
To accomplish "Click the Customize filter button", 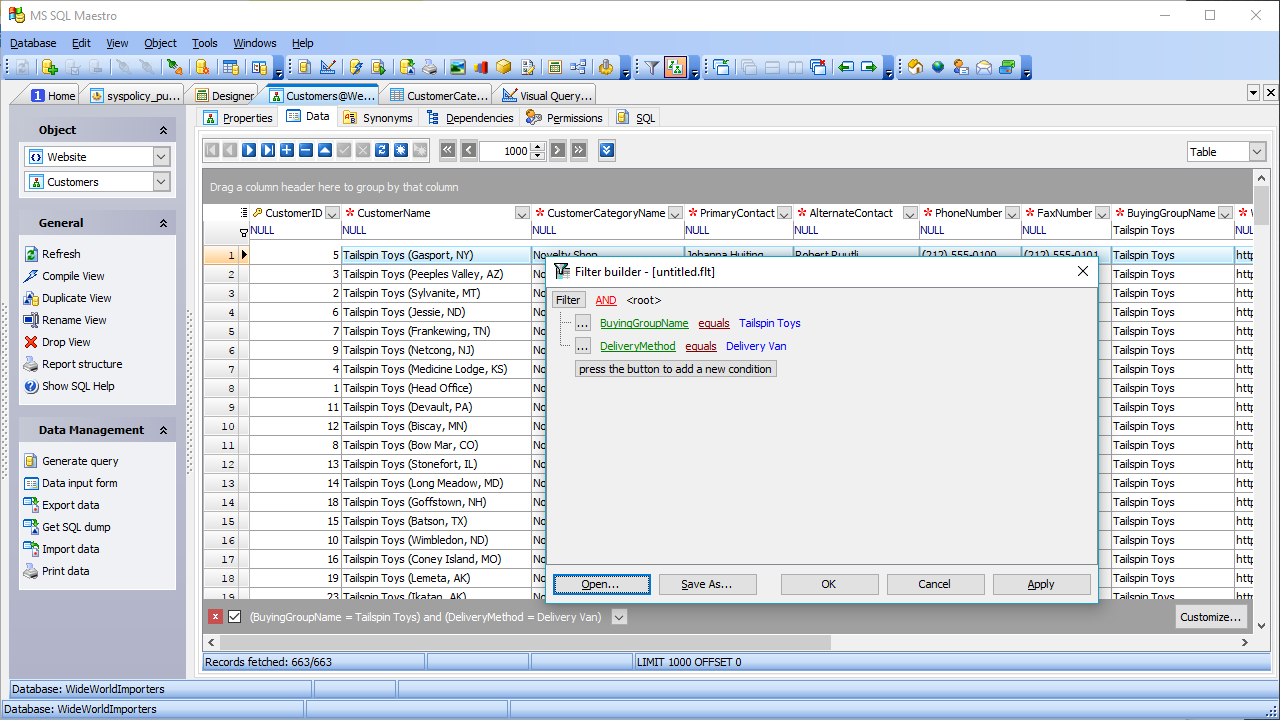I will [x=1211, y=617].
